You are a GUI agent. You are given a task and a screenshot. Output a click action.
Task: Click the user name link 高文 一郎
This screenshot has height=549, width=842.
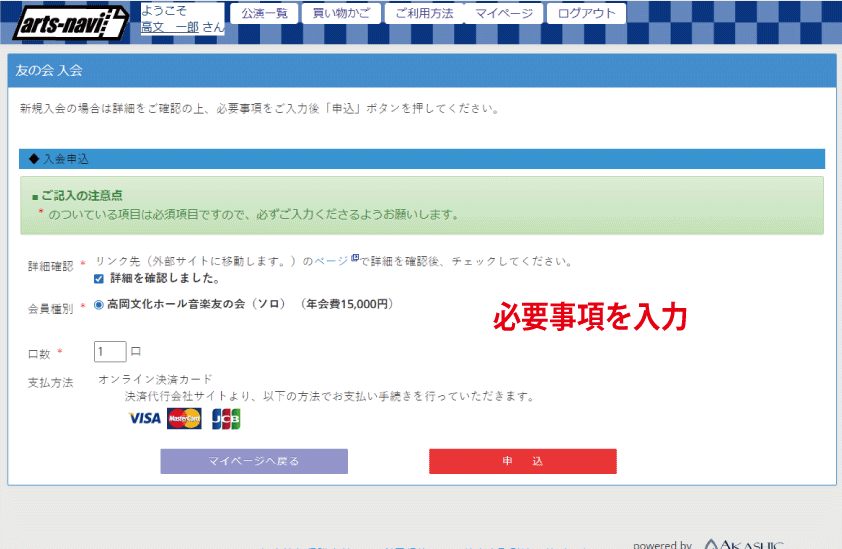point(170,27)
